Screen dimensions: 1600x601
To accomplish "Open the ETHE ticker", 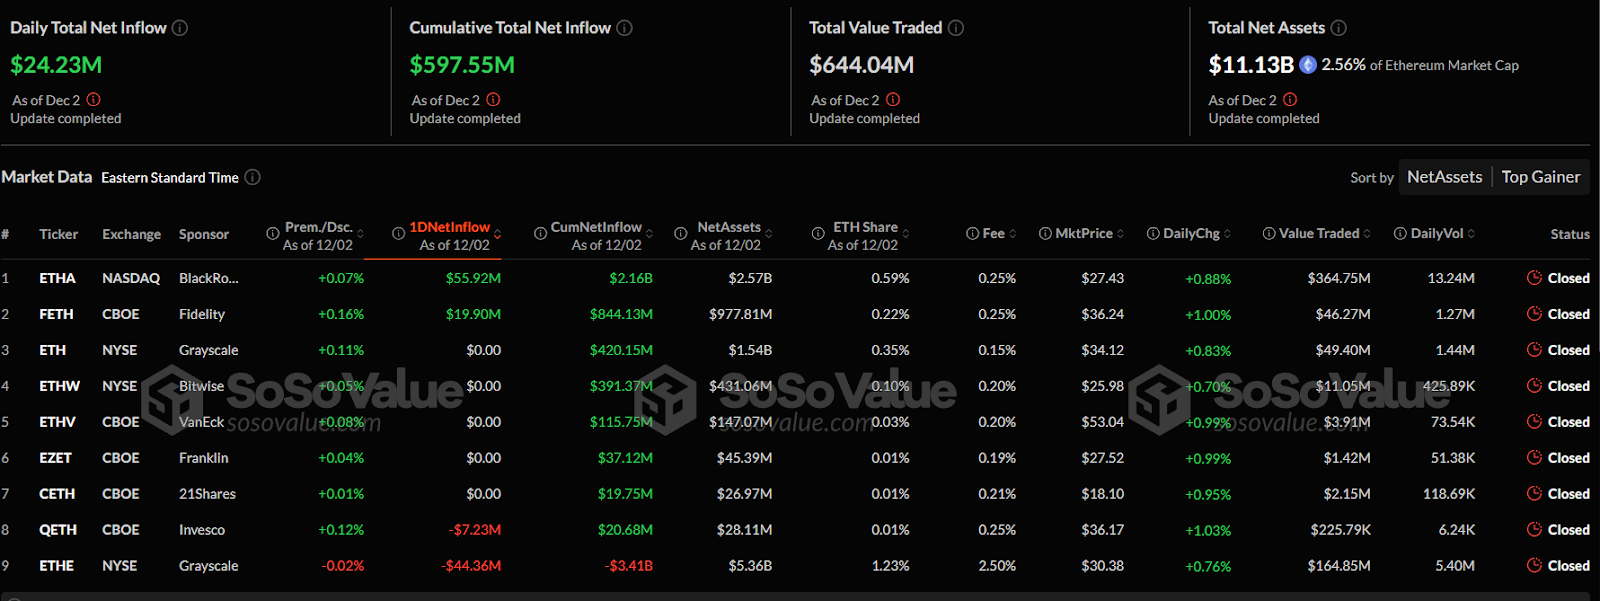I will coord(56,566).
